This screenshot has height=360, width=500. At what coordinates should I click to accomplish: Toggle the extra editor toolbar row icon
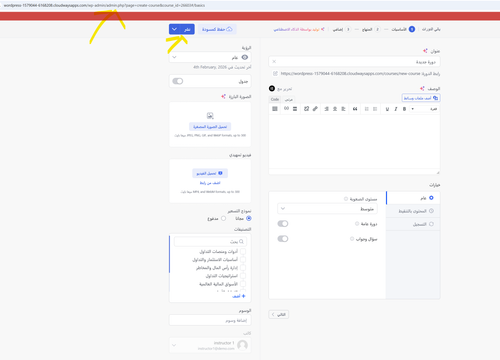(x=275, y=109)
